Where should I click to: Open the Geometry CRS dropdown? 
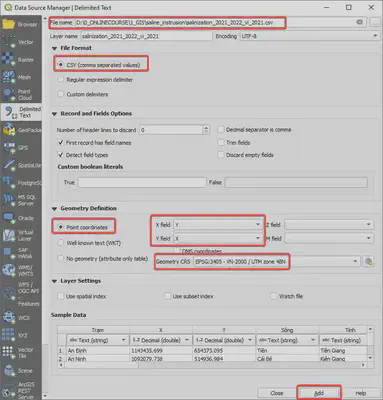click(x=277, y=262)
